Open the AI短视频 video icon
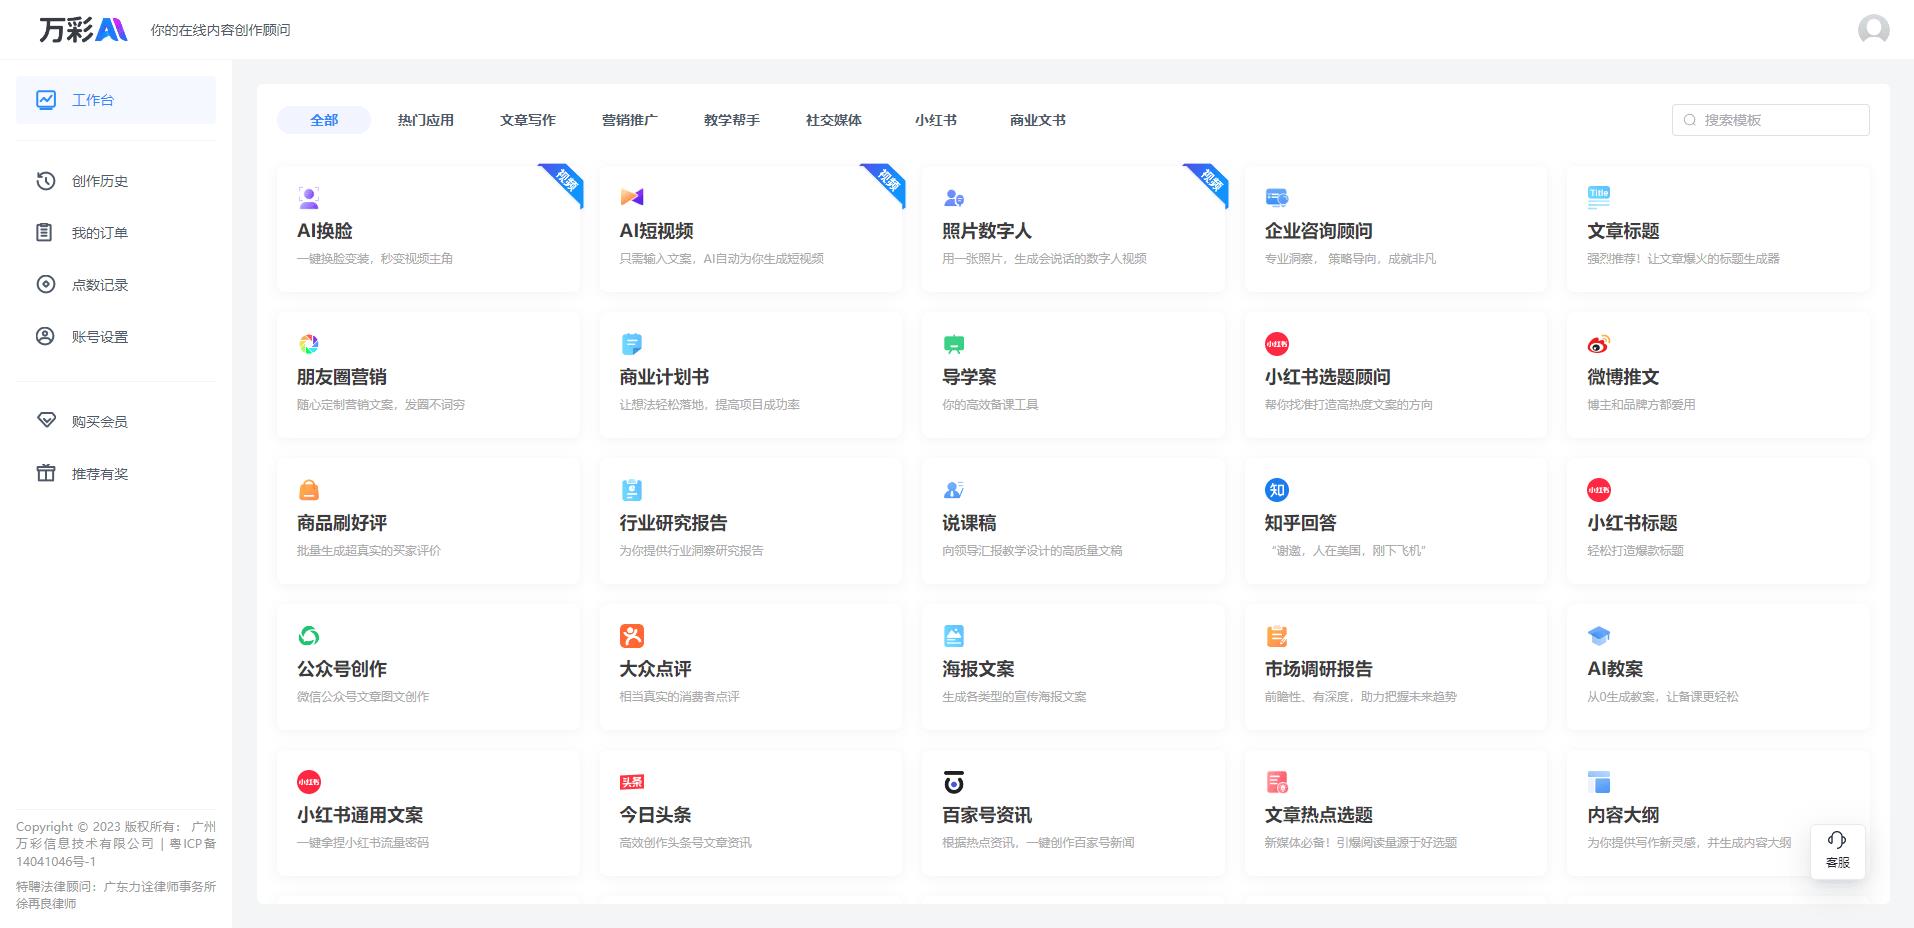 [631, 197]
